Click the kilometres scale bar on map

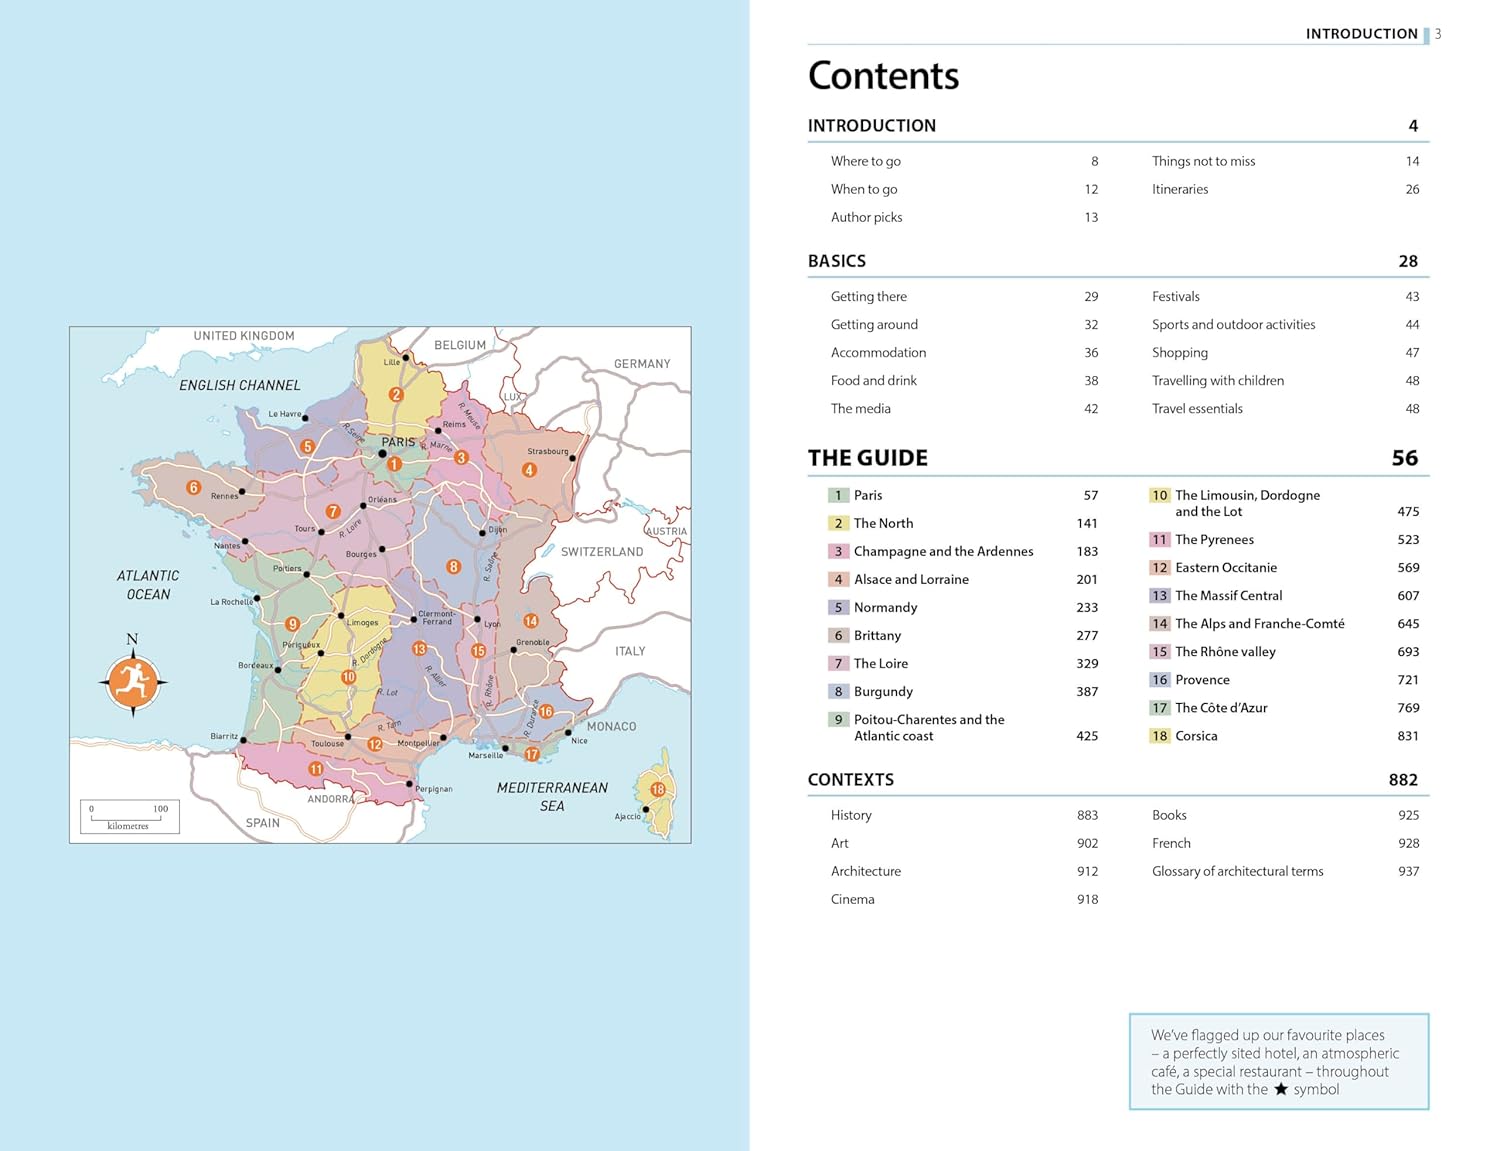coord(129,816)
